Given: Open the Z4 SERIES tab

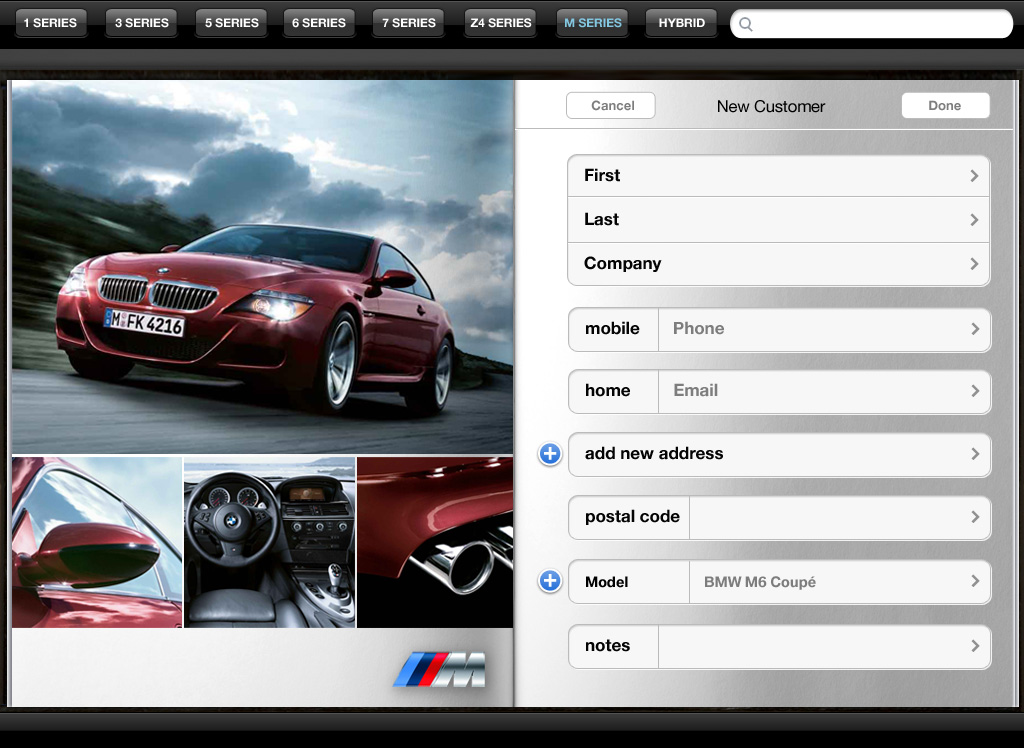Looking at the screenshot, I should click(500, 23).
